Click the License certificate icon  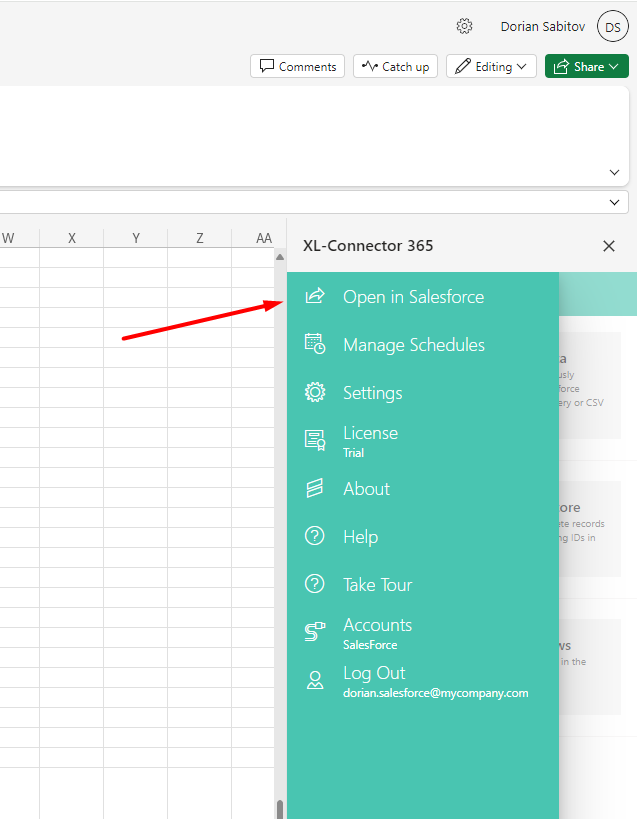click(315, 440)
